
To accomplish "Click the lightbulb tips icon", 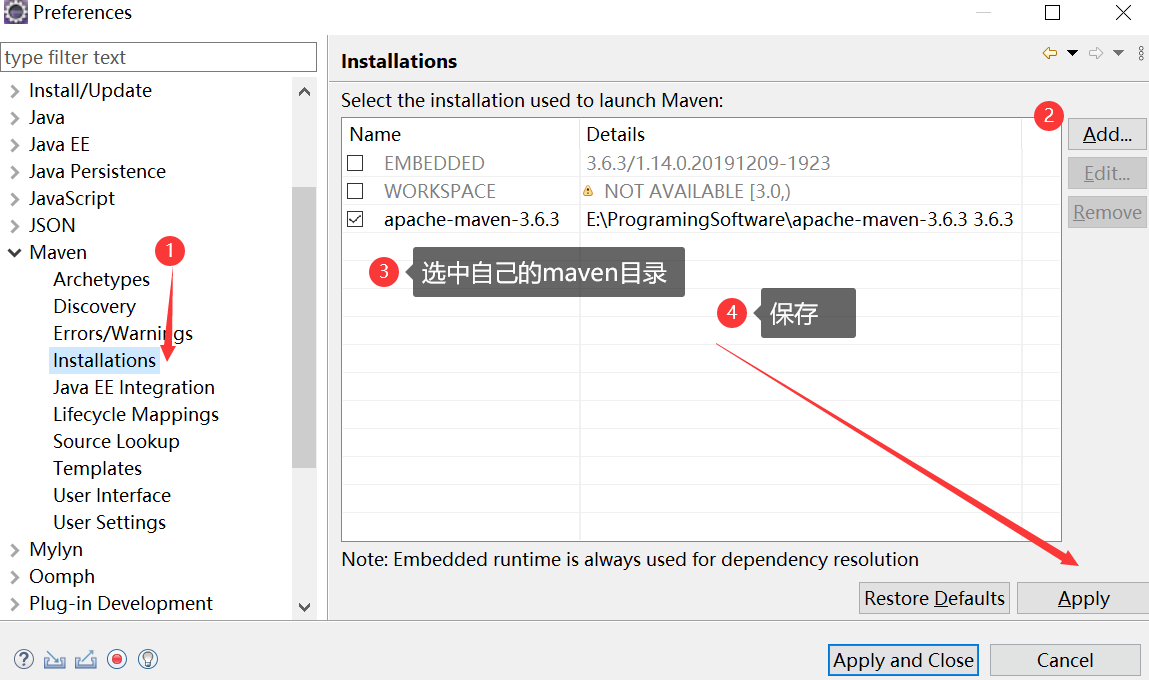I will tap(148, 659).
